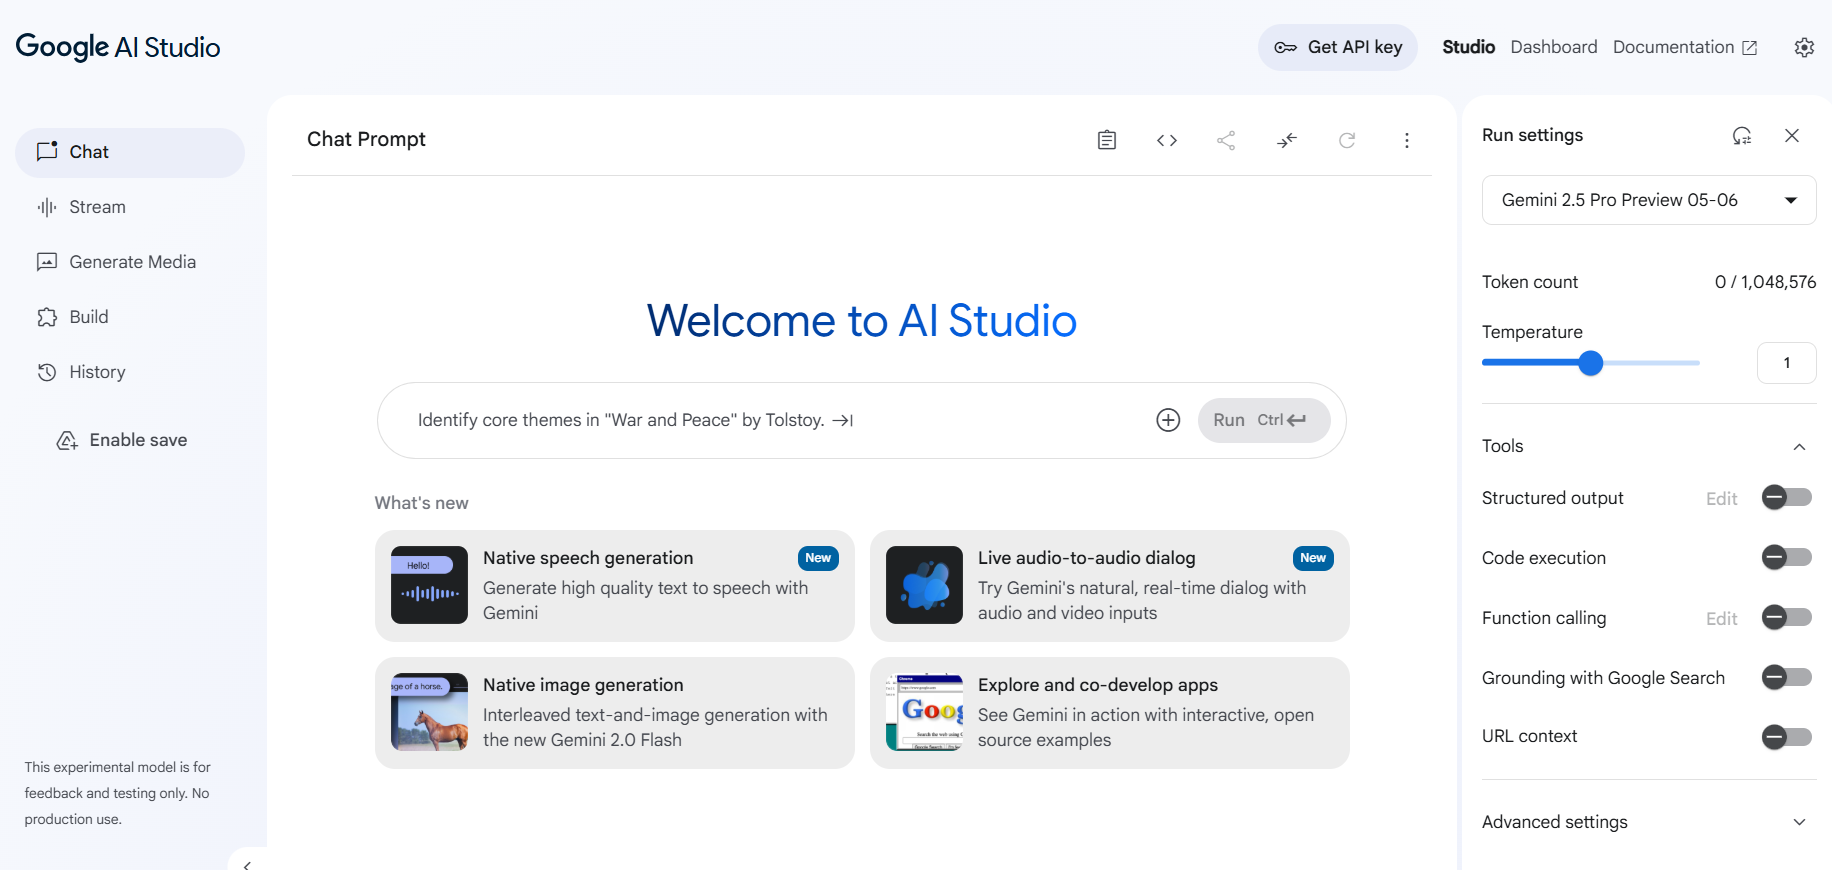Switch to the Dashboard tab
This screenshot has height=870, width=1832.
pyautogui.click(x=1554, y=47)
